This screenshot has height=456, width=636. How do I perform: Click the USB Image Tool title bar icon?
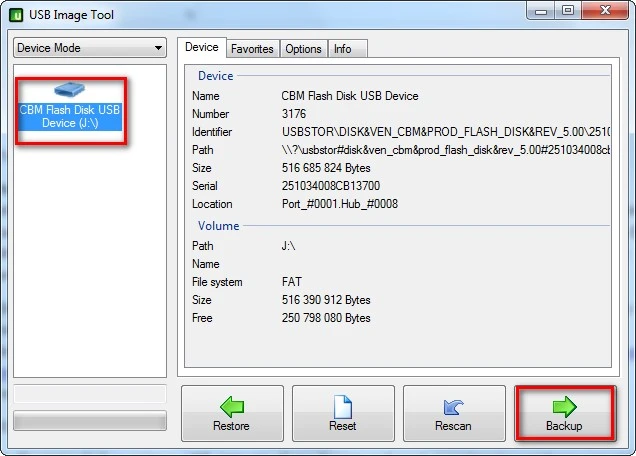(x=16, y=15)
